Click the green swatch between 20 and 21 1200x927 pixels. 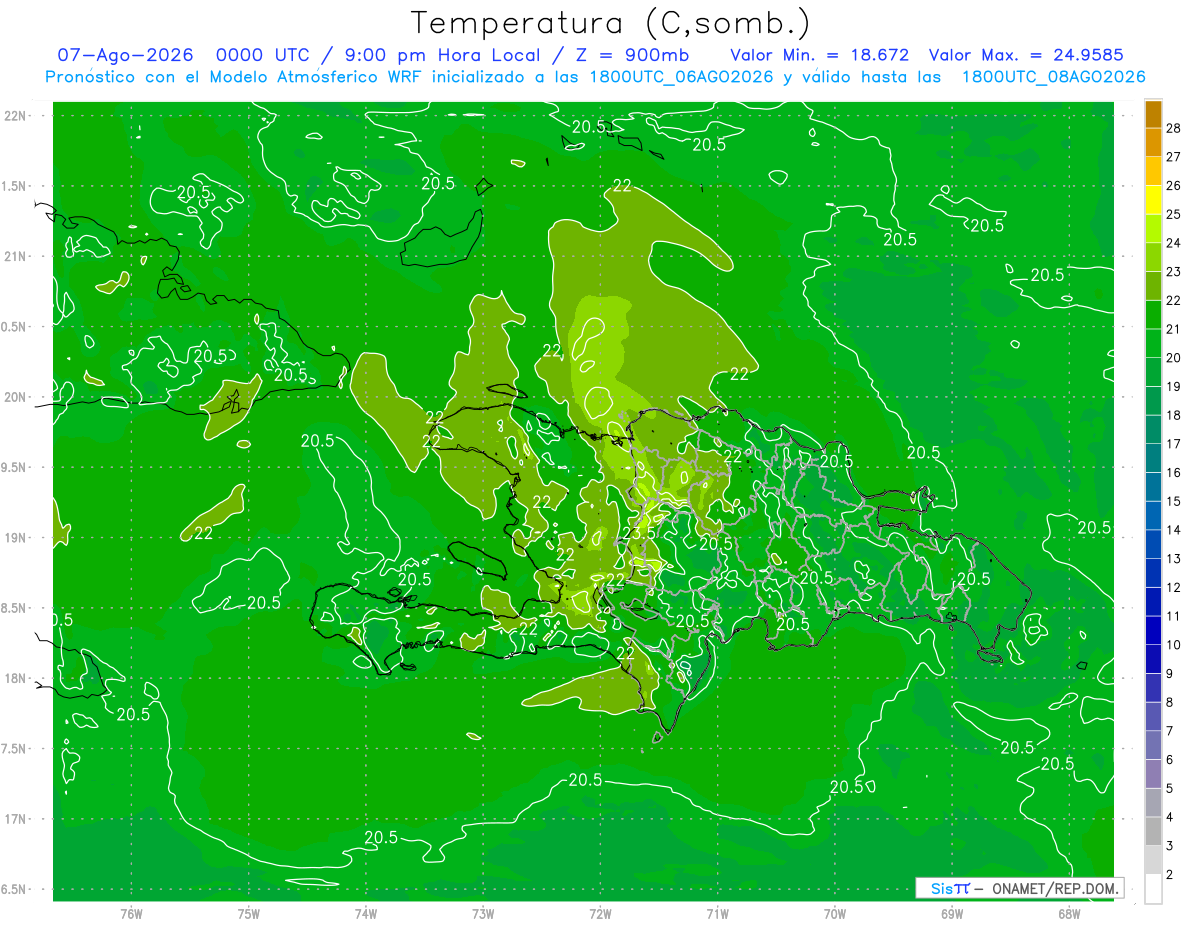coord(1153,343)
